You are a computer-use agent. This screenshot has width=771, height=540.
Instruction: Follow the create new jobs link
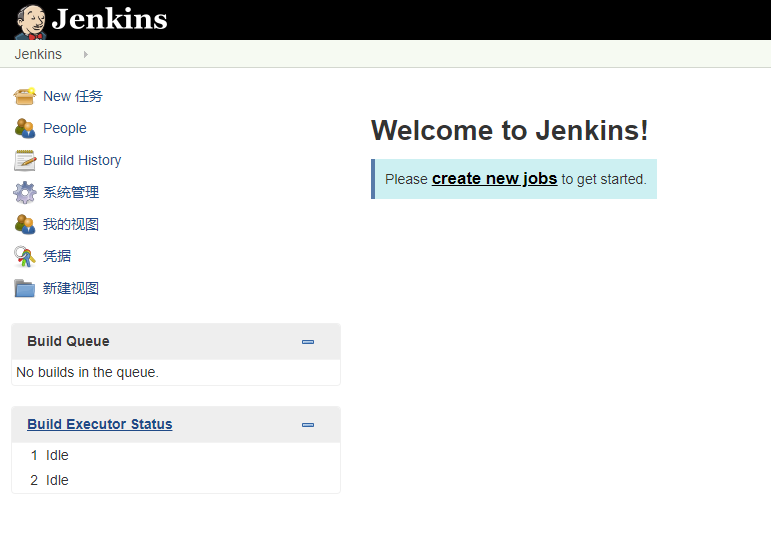point(495,179)
